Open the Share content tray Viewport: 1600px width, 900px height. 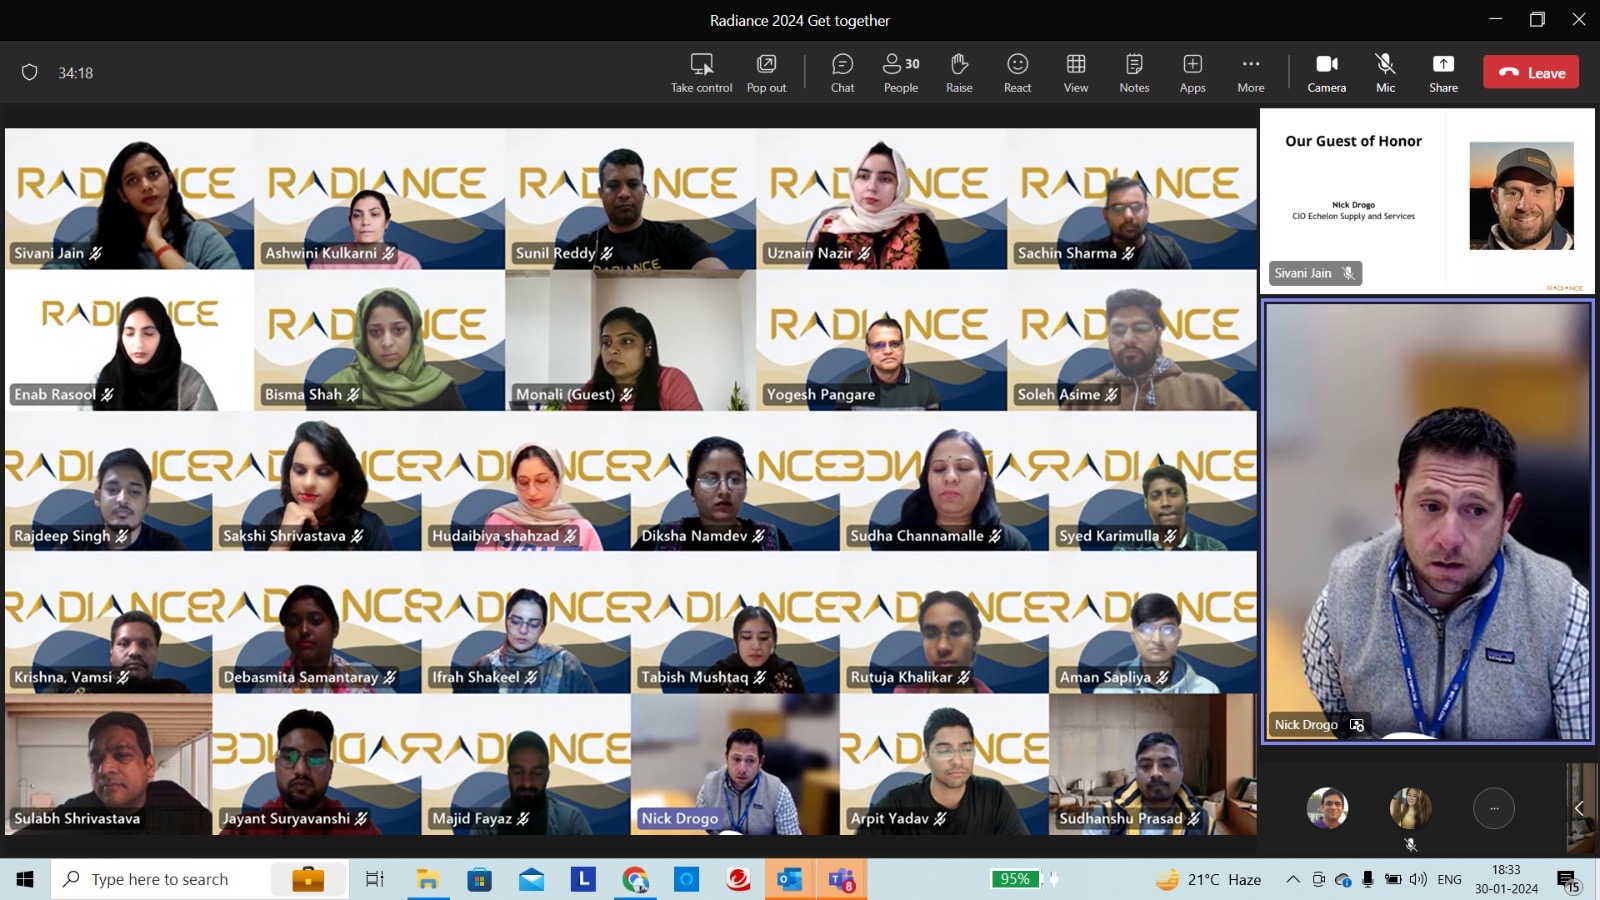pyautogui.click(x=1443, y=73)
